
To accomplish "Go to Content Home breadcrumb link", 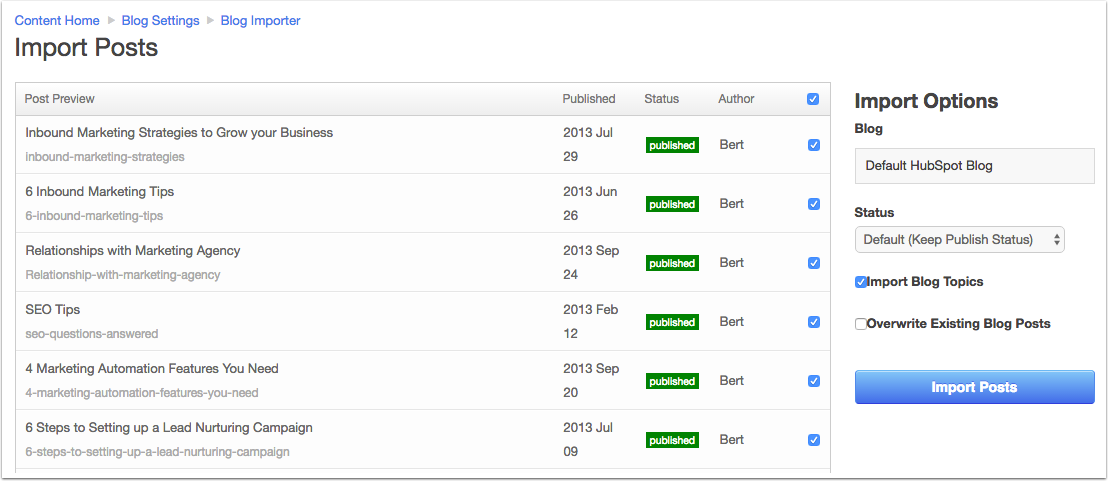I will point(57,20).
